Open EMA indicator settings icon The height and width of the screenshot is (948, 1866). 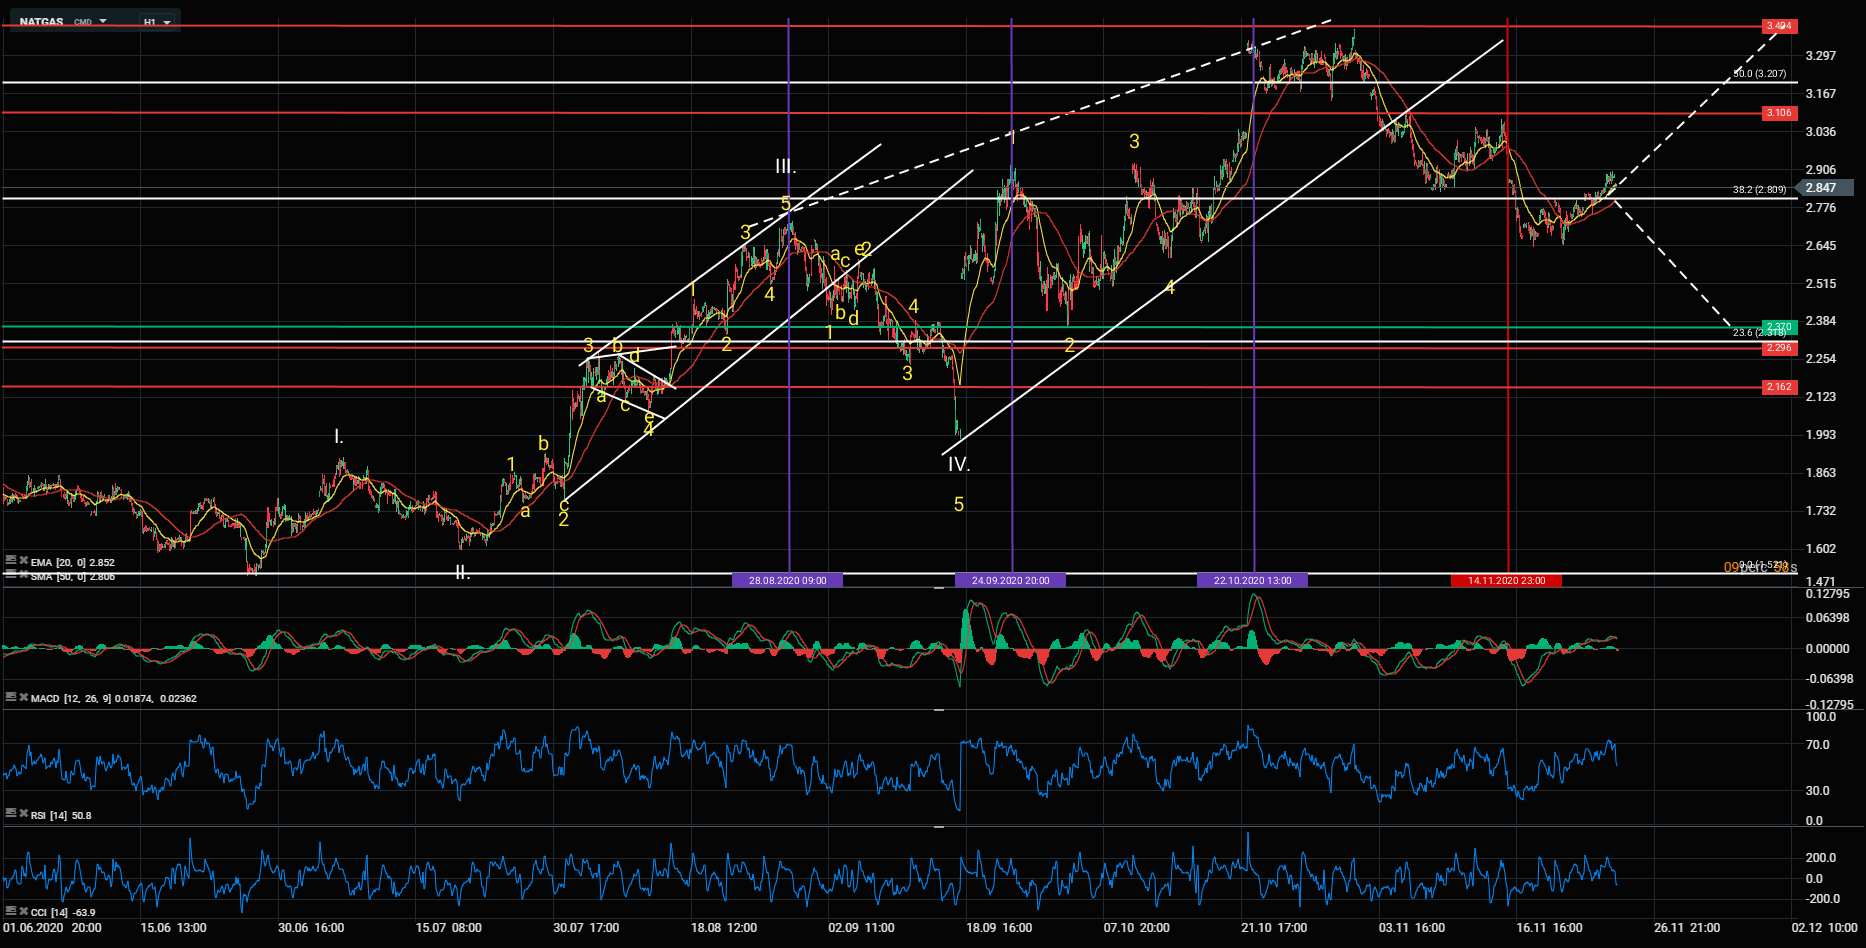click(x=10, y=561)
